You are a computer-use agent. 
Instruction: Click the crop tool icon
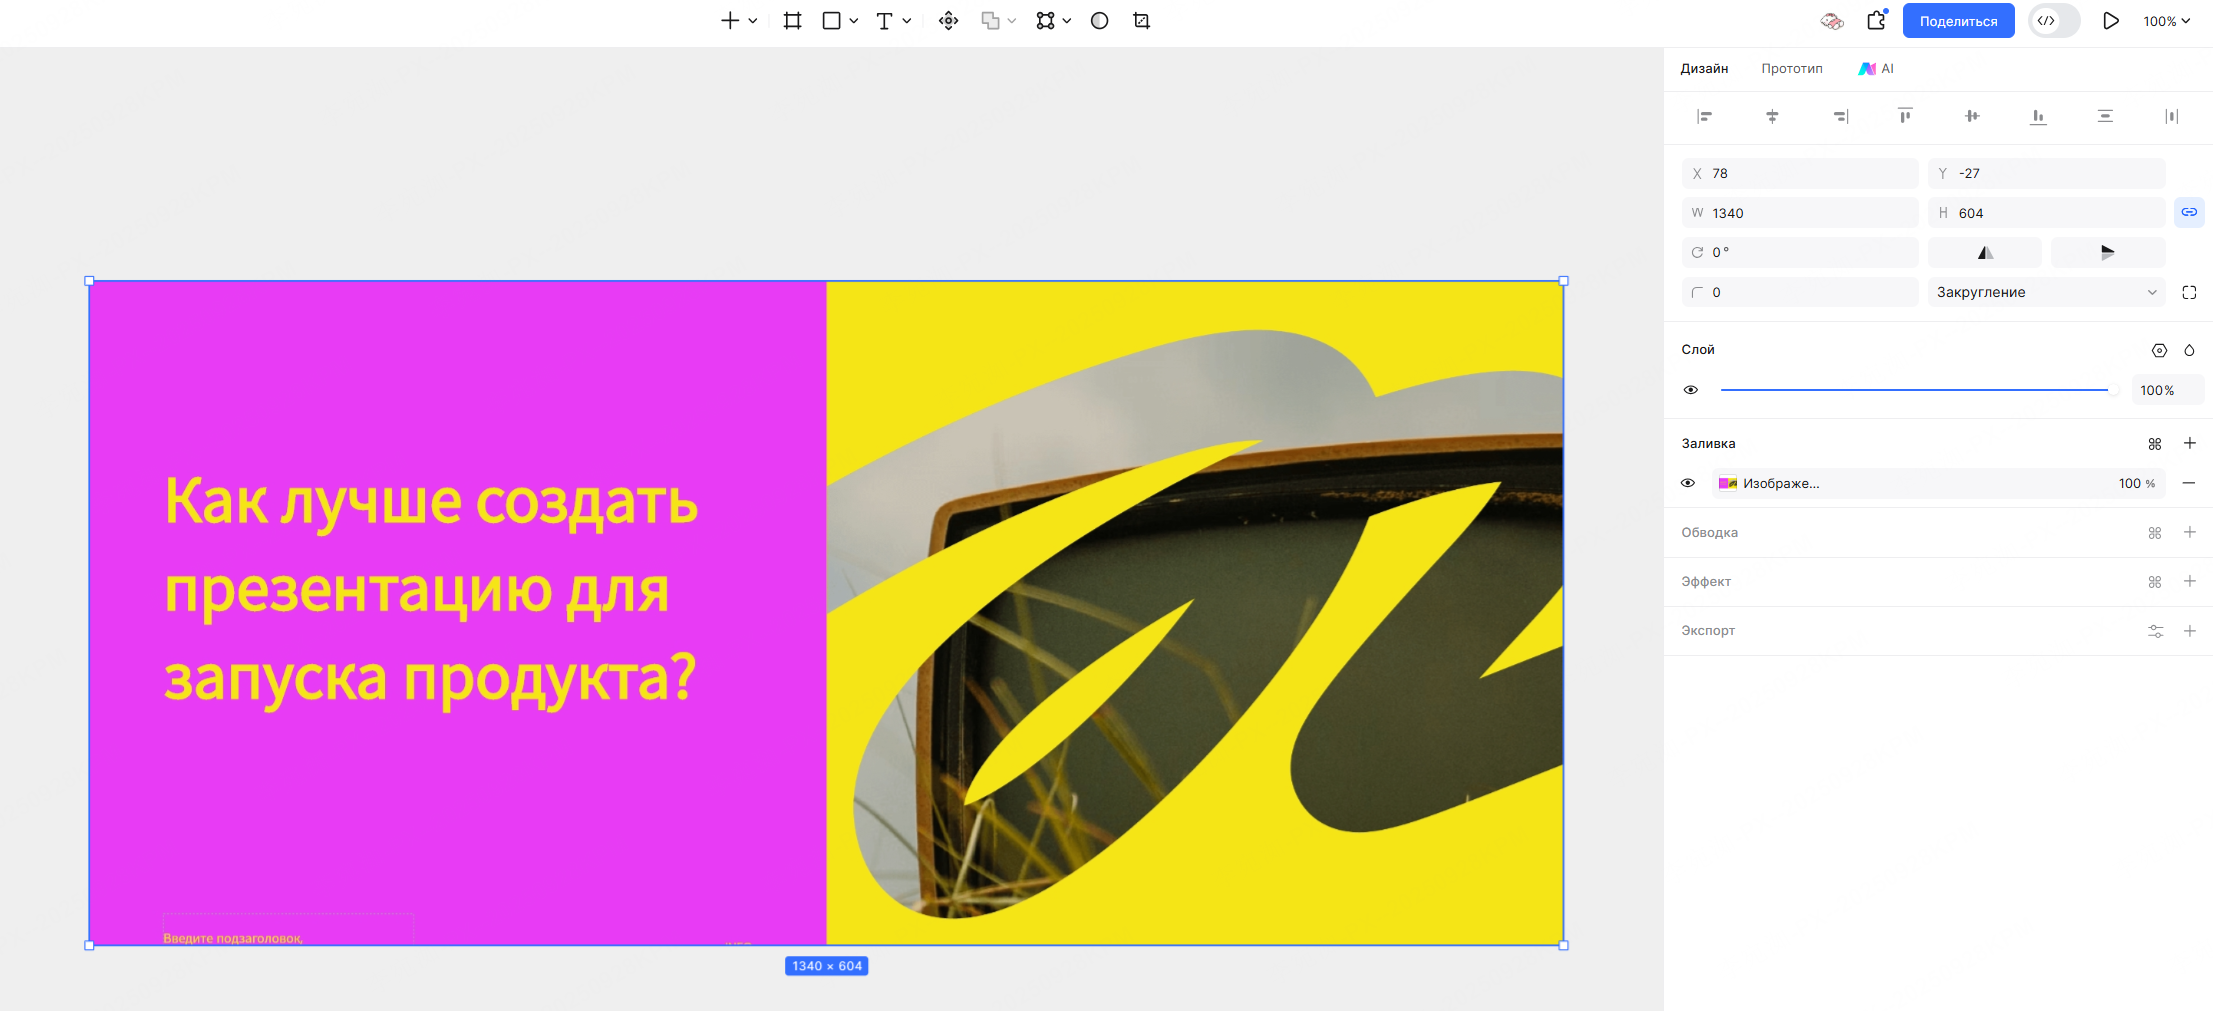point(1141,21)
